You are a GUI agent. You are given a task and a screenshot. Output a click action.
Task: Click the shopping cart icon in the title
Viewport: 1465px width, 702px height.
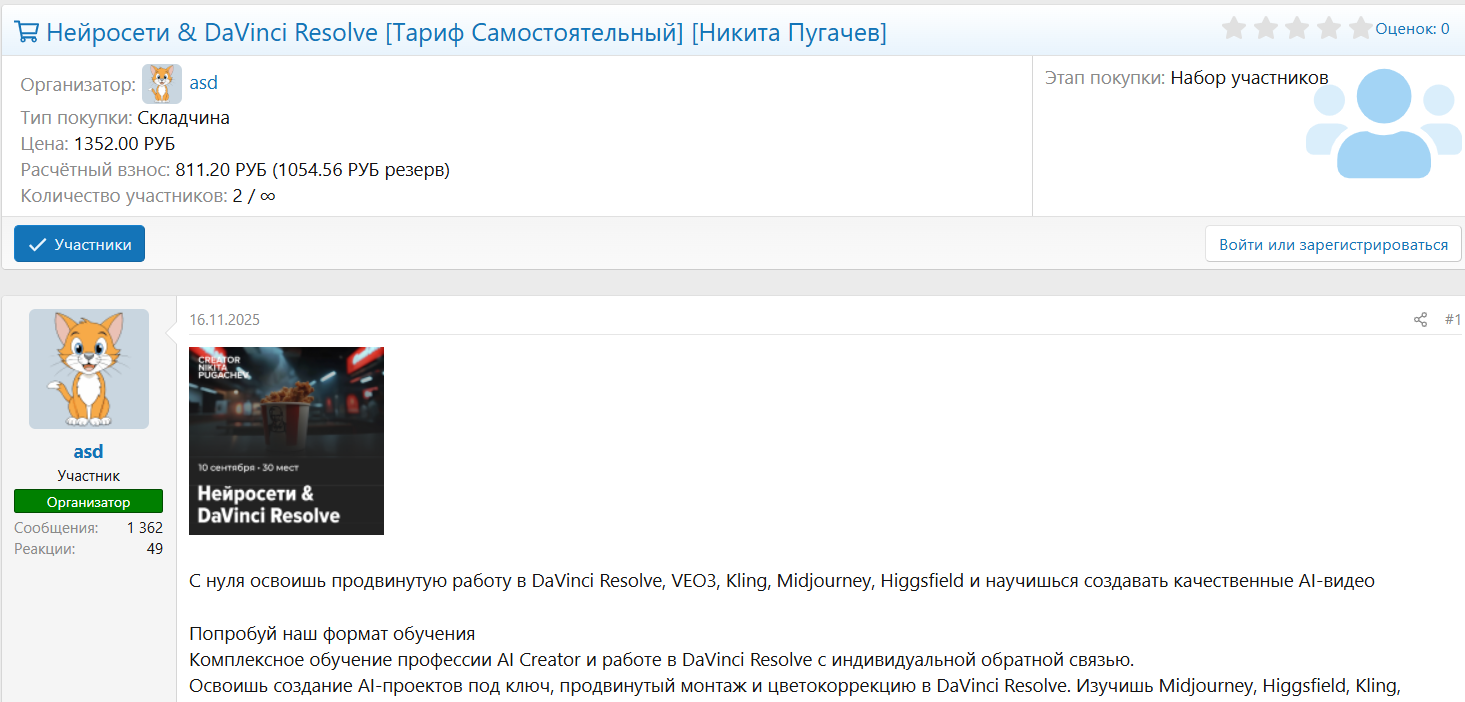coord(27,32)
